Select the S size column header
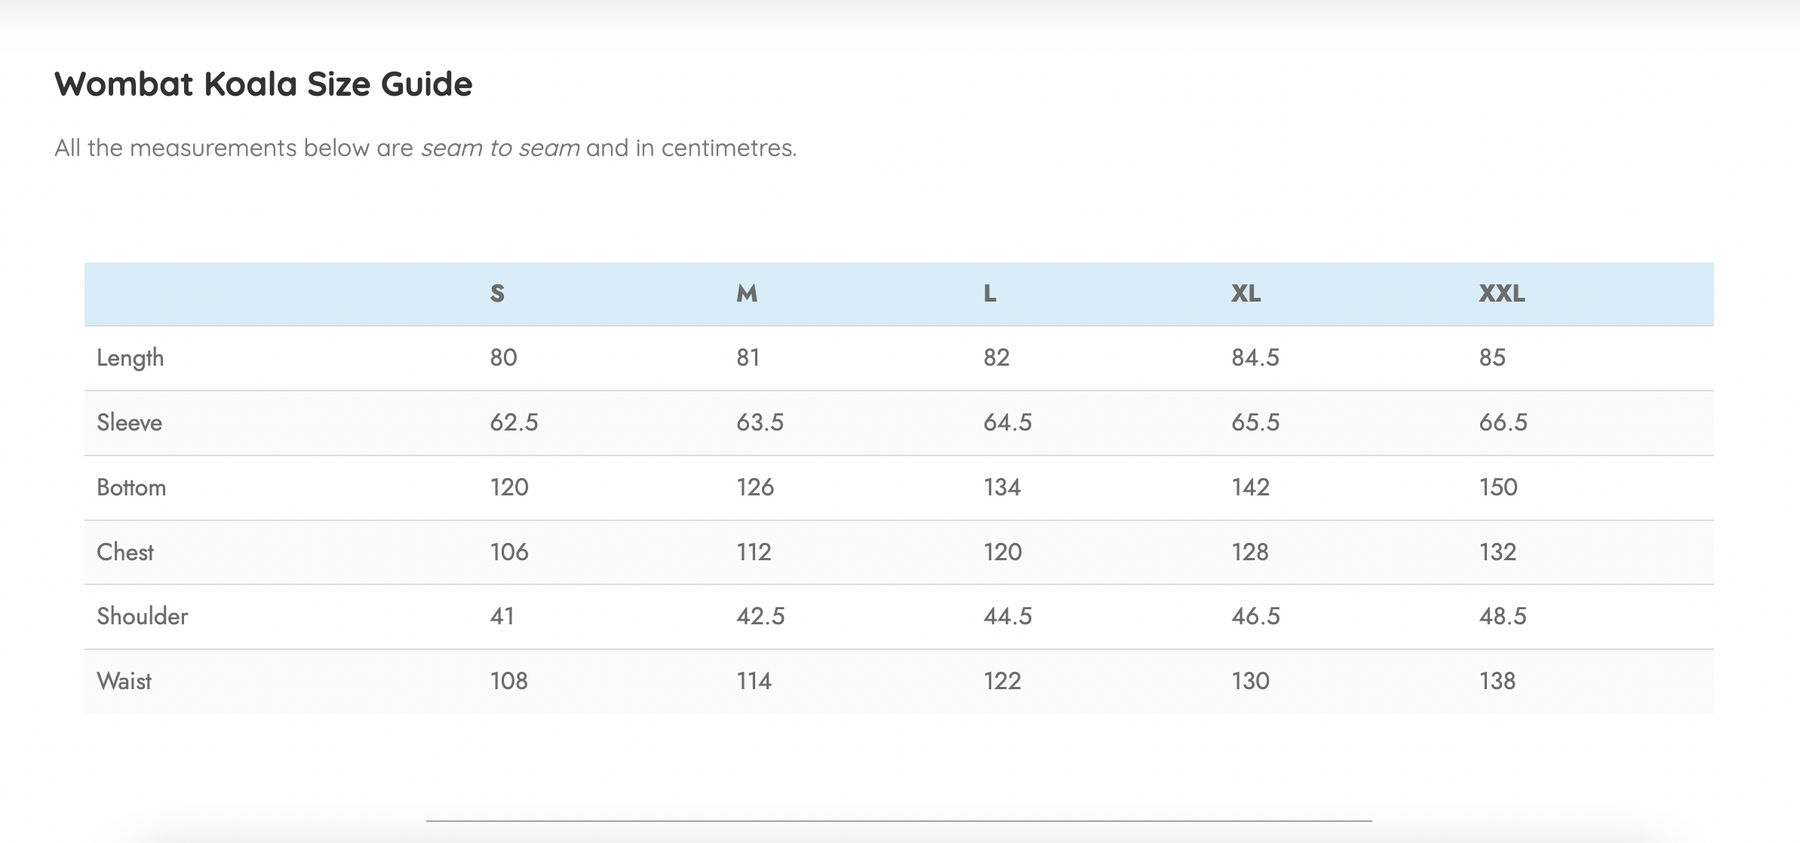Screen dimensions: 1800x843 click(x=497, y=293)
